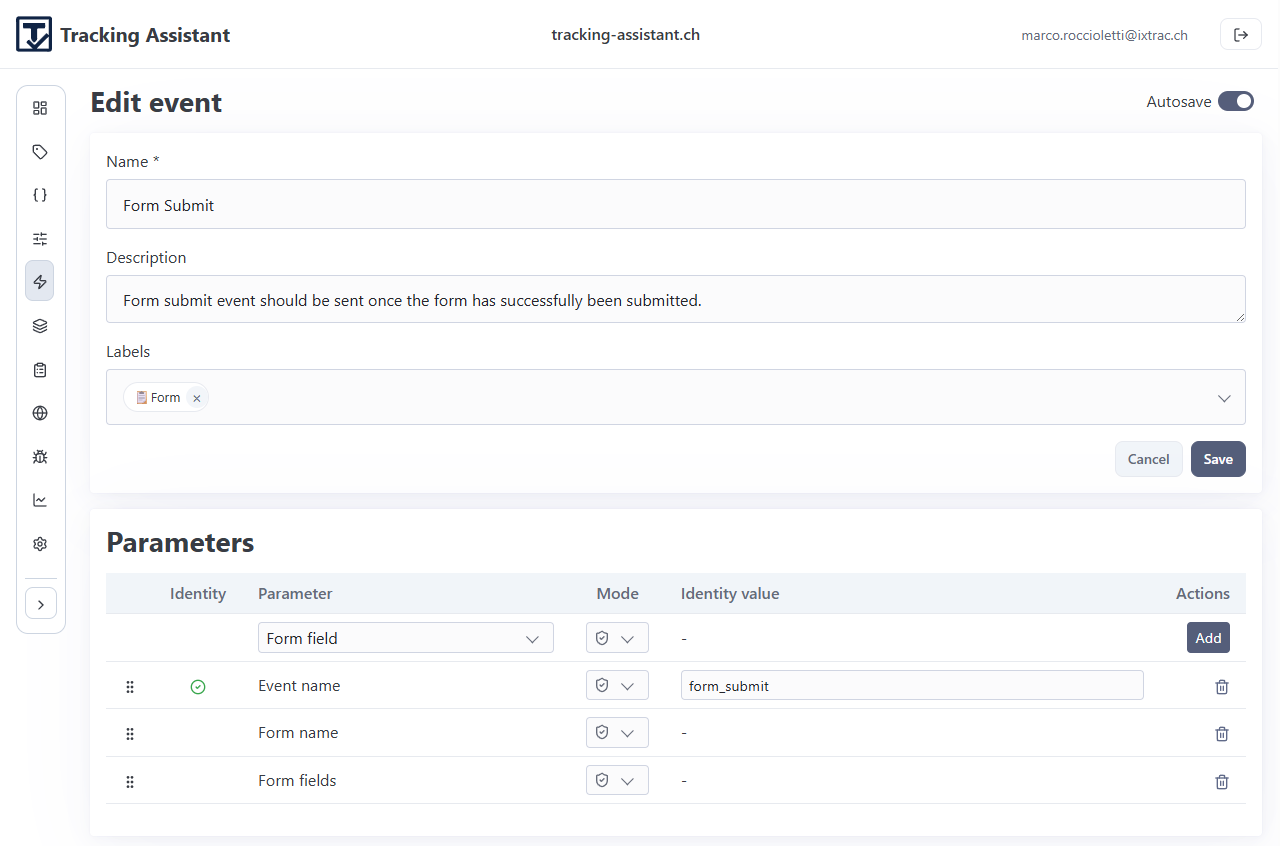Click the Save button
Image resolution: width=1280 pixels, height=846 pixels.
pos(1217,459)
